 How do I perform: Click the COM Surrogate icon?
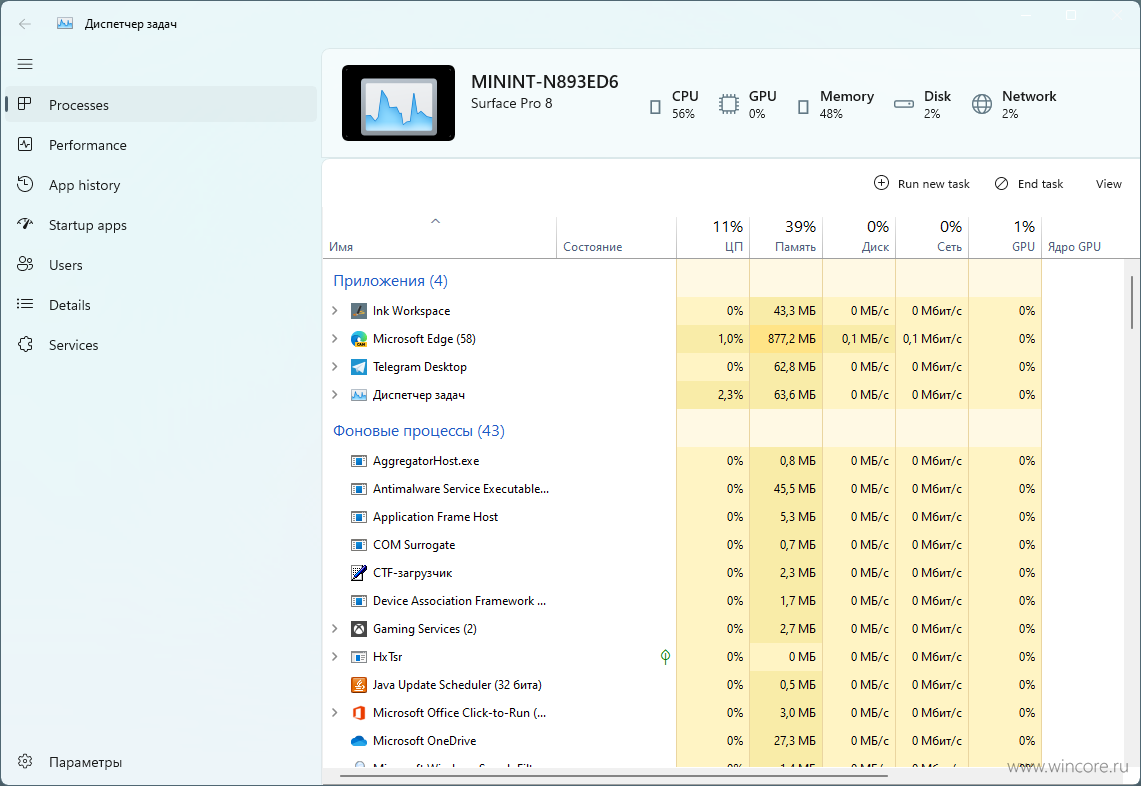click(359, 545)
